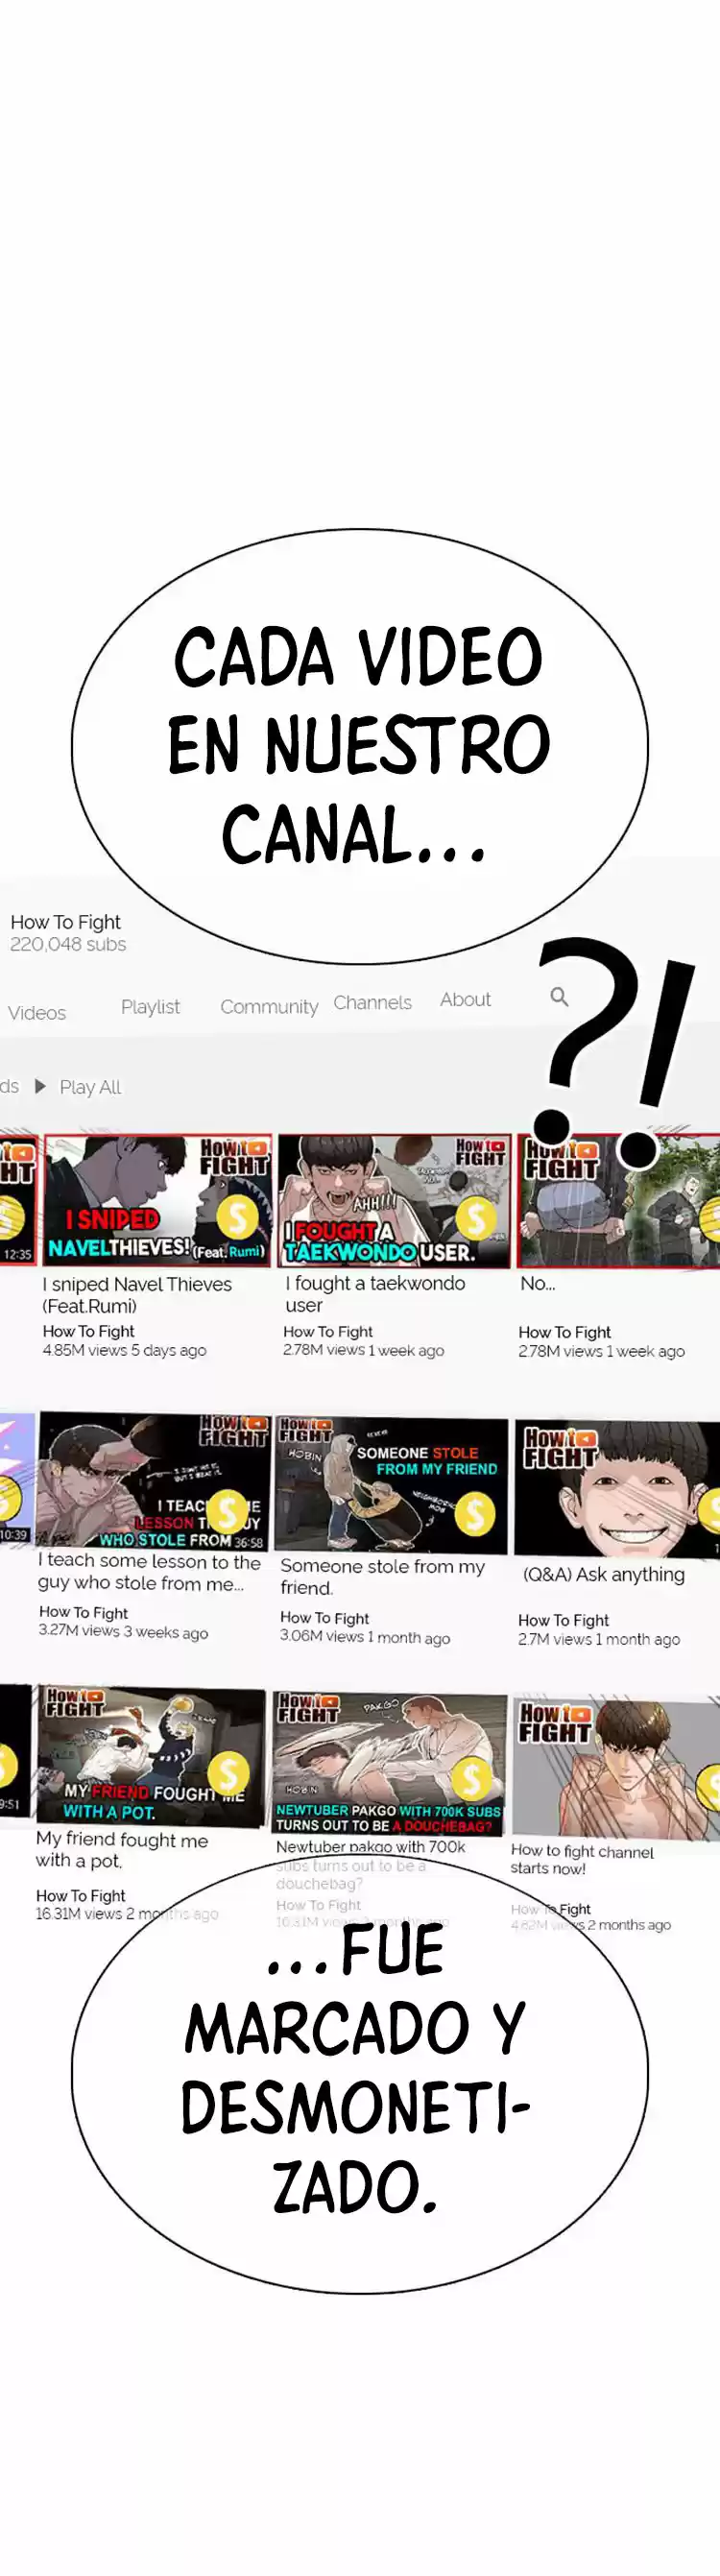Screen dimensions: 720x2576
Task: Open the Community tab
Action: coord(269,1007)
